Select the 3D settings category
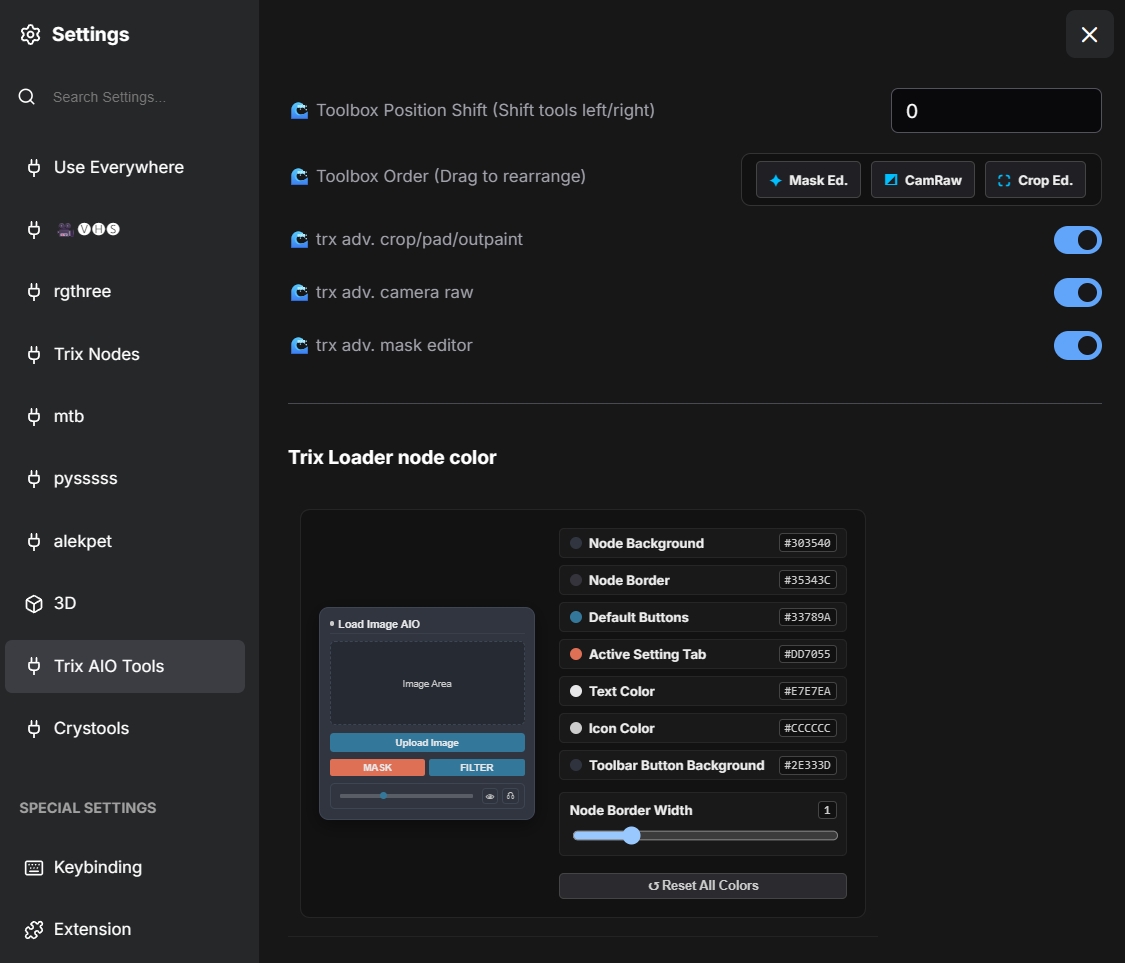 pos(125,603)
